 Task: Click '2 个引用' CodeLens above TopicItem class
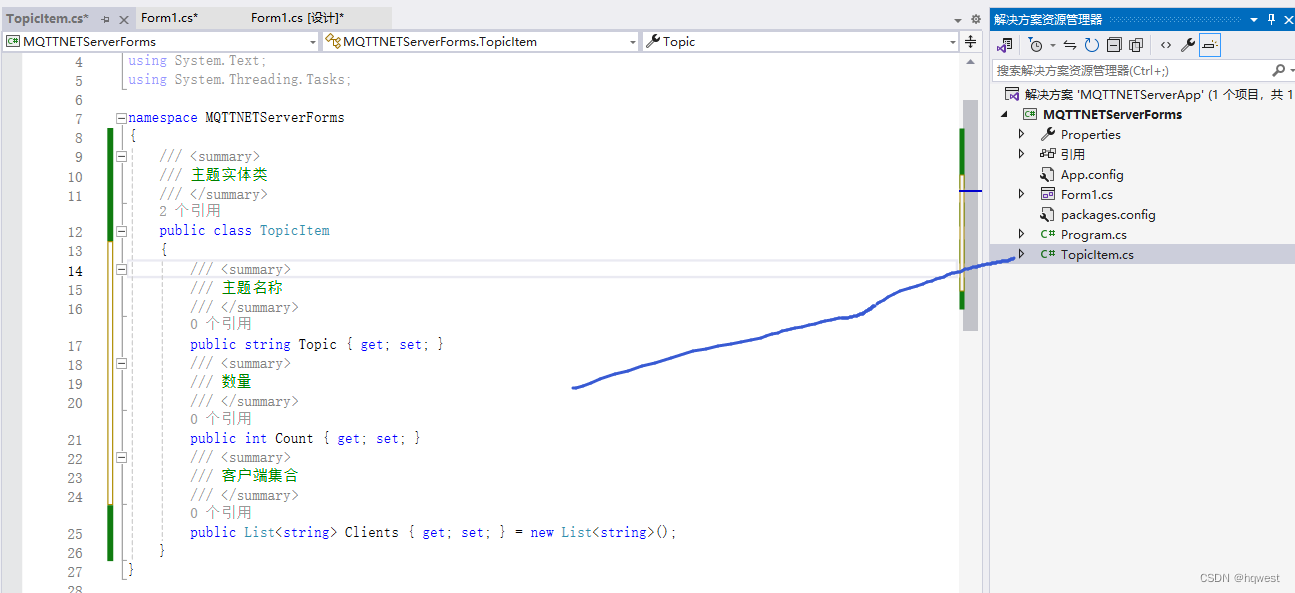click(190, 211)
